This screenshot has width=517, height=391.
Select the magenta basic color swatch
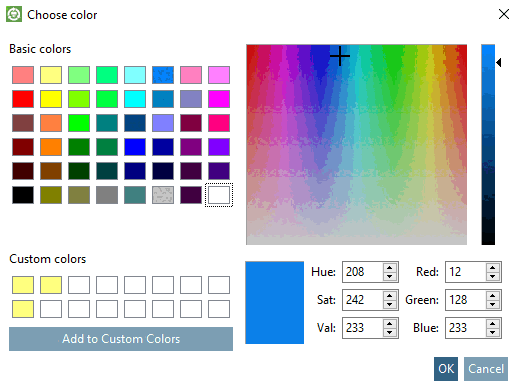click(x=219, y=99)
